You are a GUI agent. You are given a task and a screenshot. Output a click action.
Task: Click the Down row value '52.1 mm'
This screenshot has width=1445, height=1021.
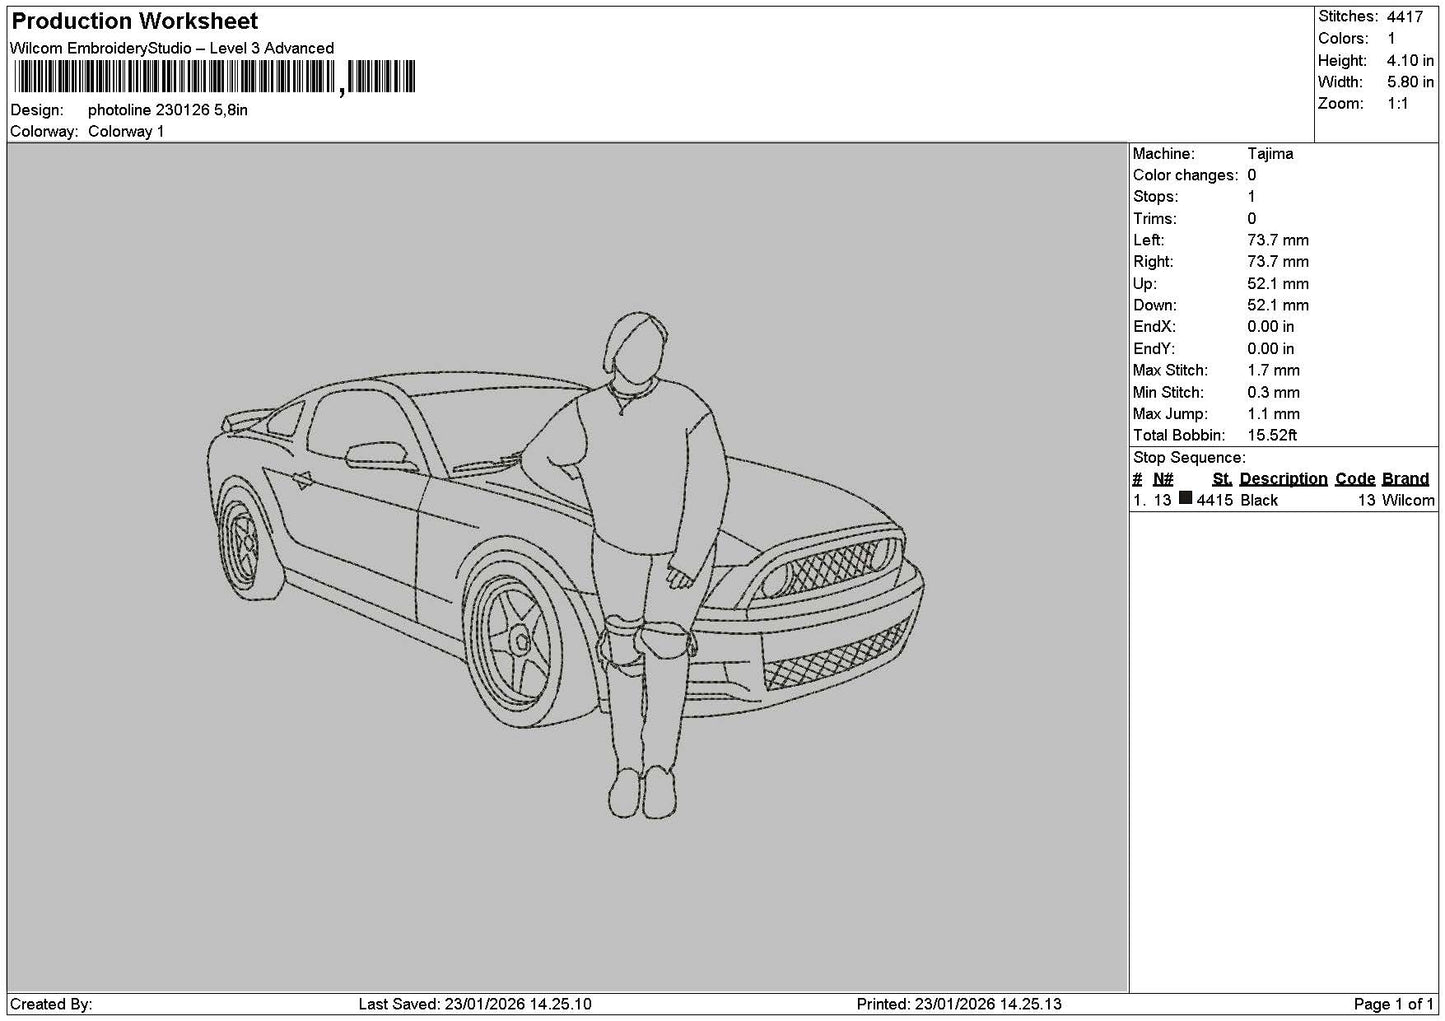point(1278,305)
